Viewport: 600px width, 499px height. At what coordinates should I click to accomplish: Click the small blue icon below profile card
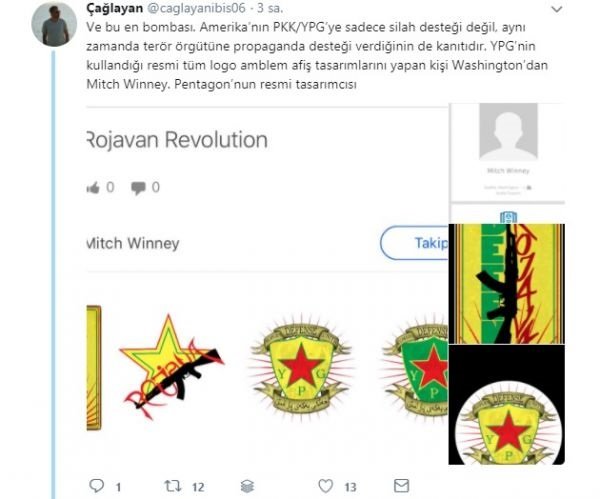(509, 217)
